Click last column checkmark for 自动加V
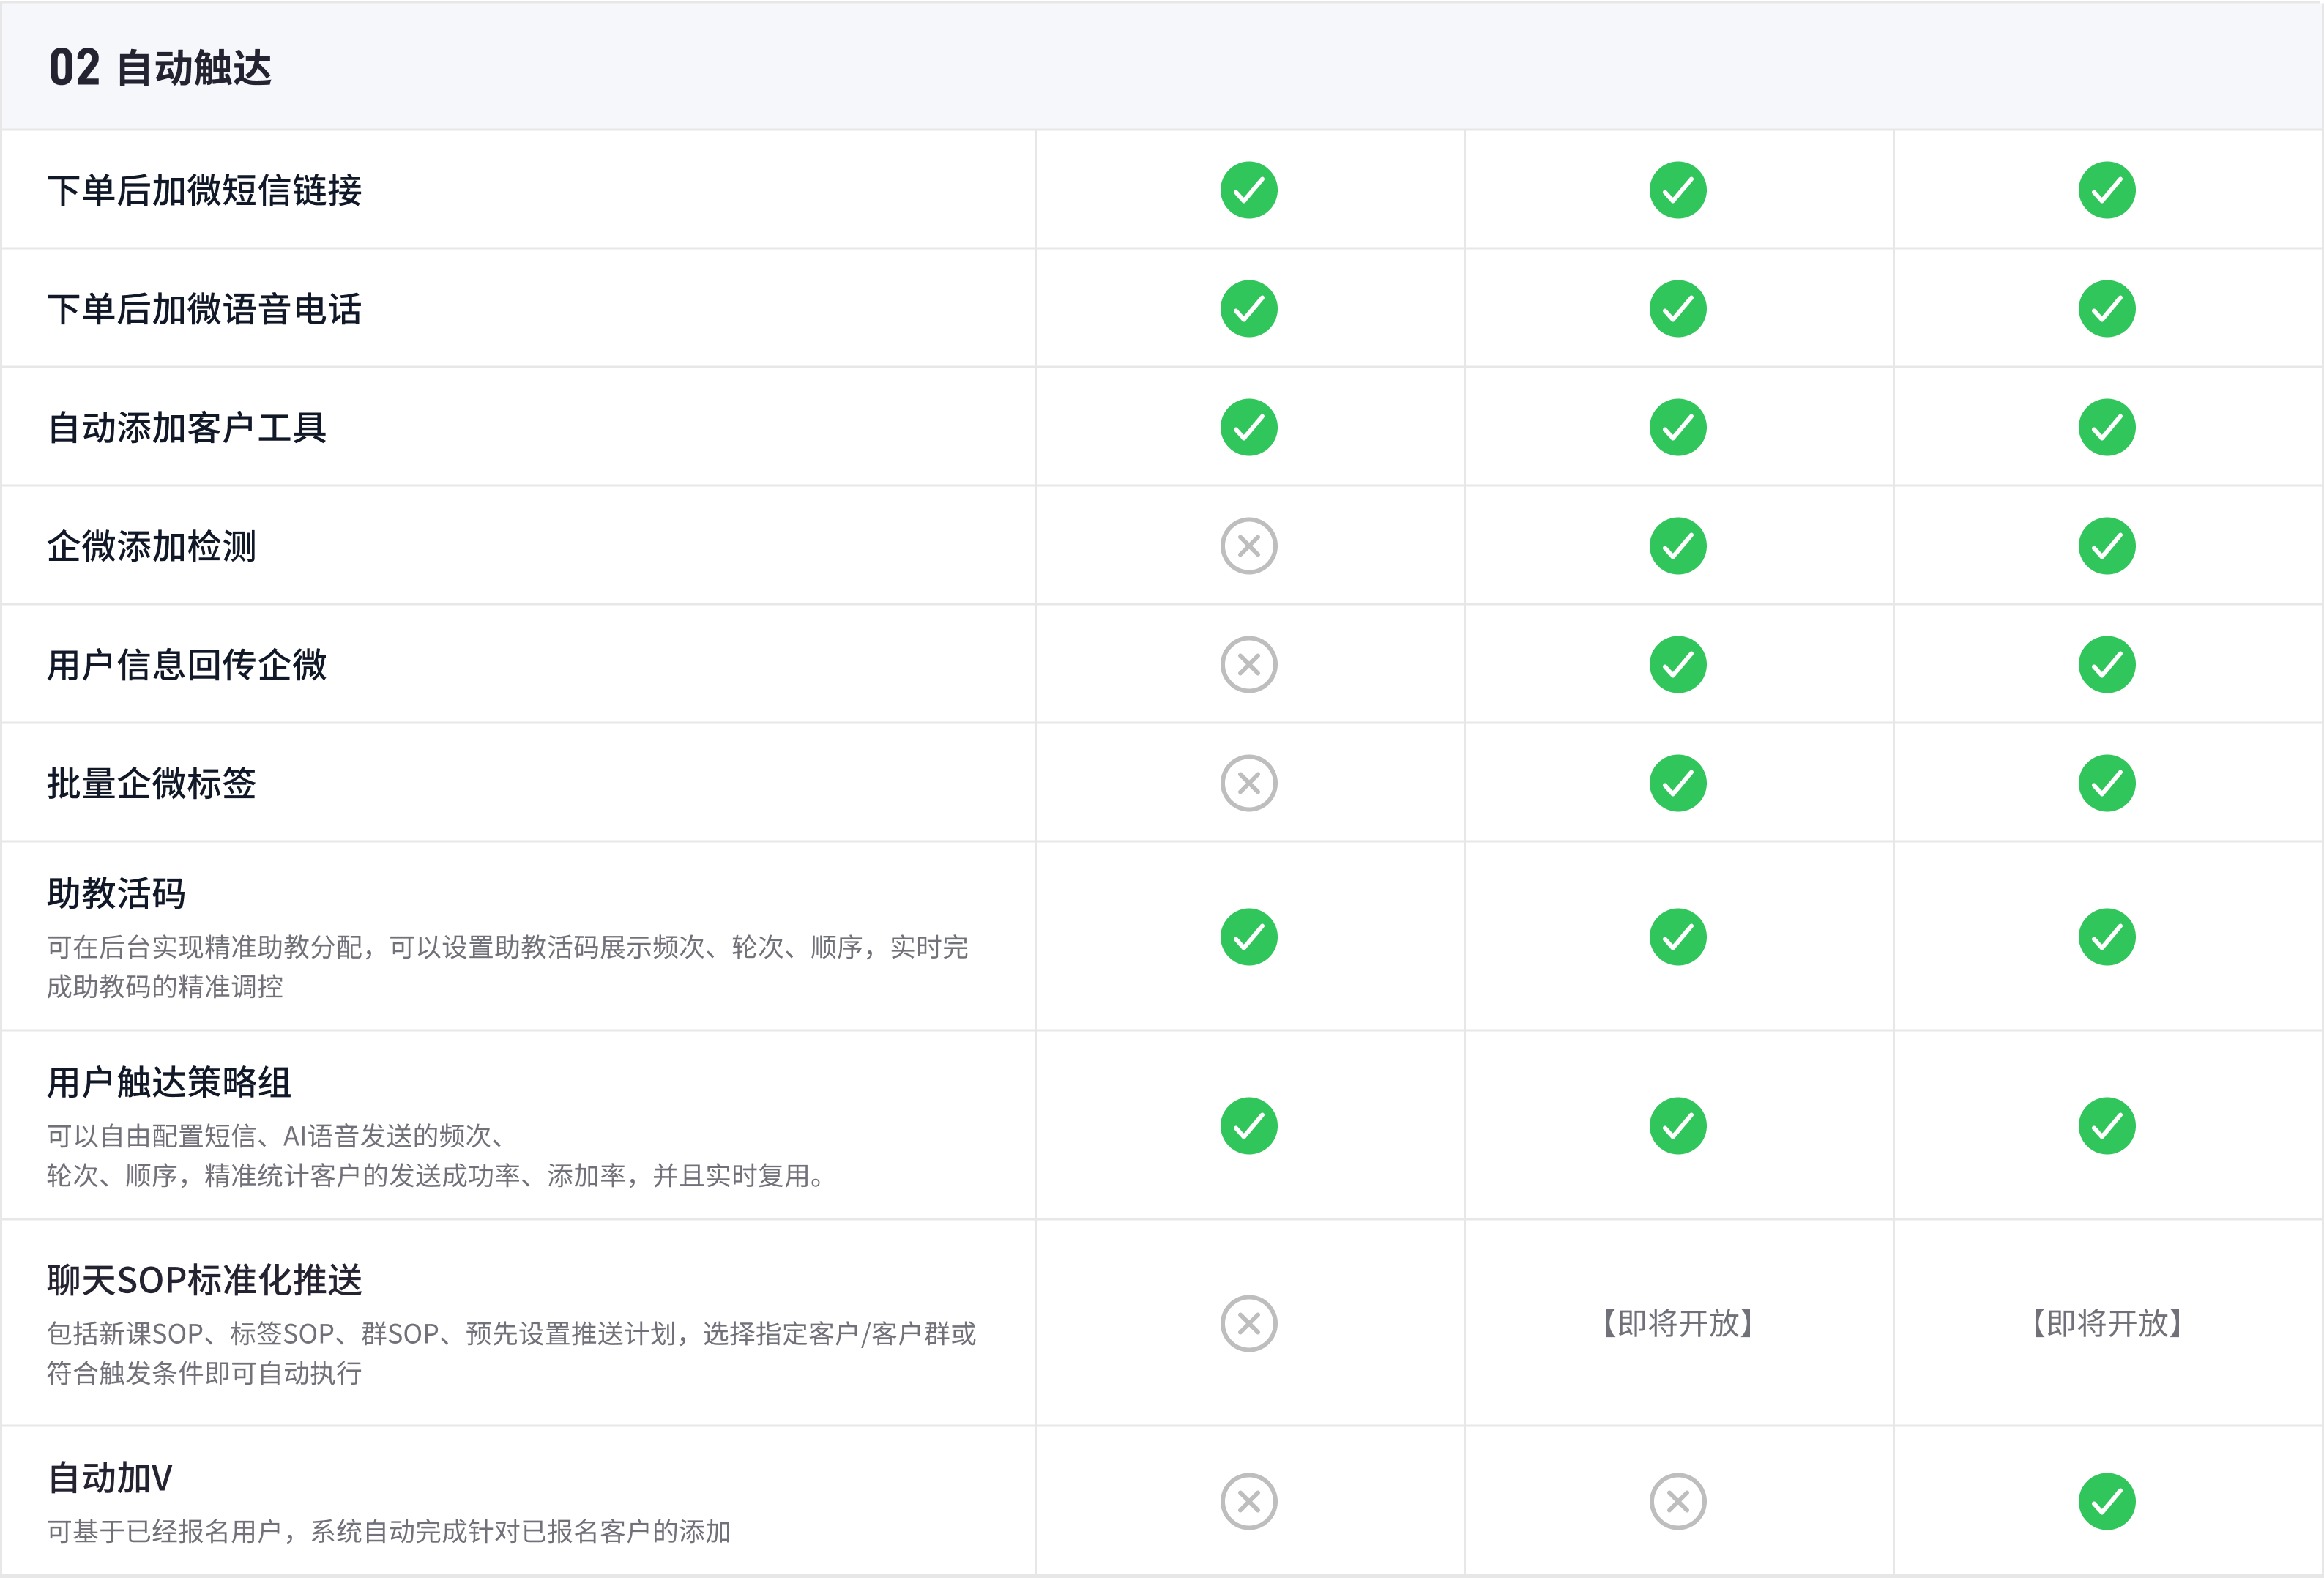This screenshot has height=1578, width=2324. coord(2106,1501)
